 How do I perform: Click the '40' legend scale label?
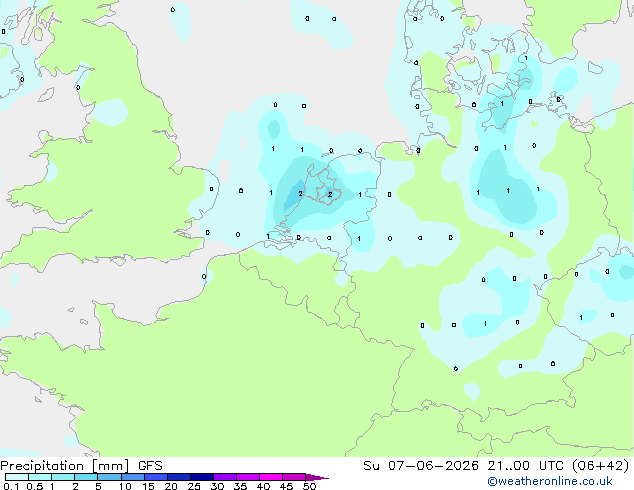click(x=263, y=486)
